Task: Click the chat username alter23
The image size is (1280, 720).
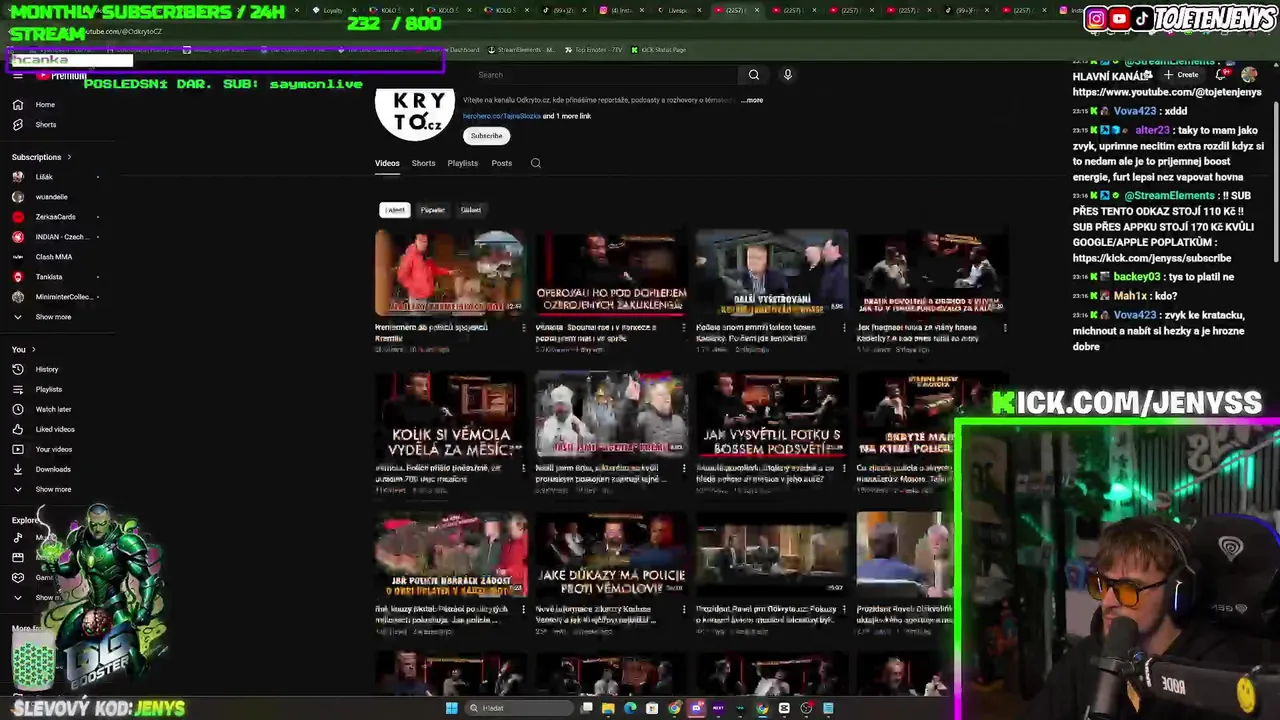Action: (x=1152, y=130)
